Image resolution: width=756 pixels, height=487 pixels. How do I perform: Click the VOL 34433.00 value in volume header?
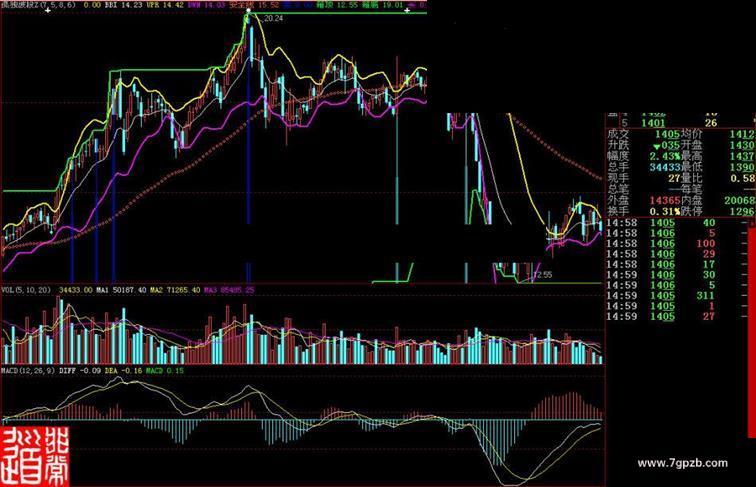point(76,290)
